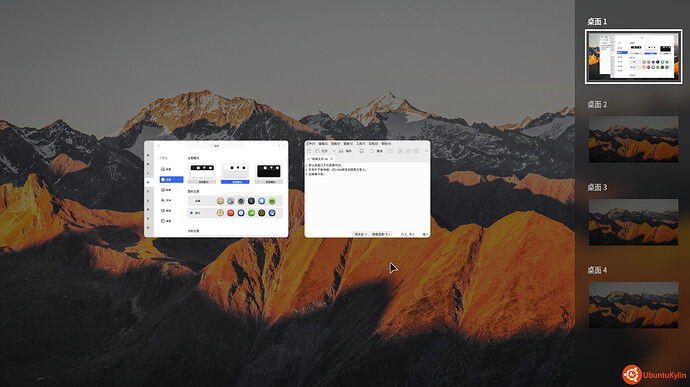The image size is (690, 387).
Task: Click the search field in settings title bar
Action: 217,146
